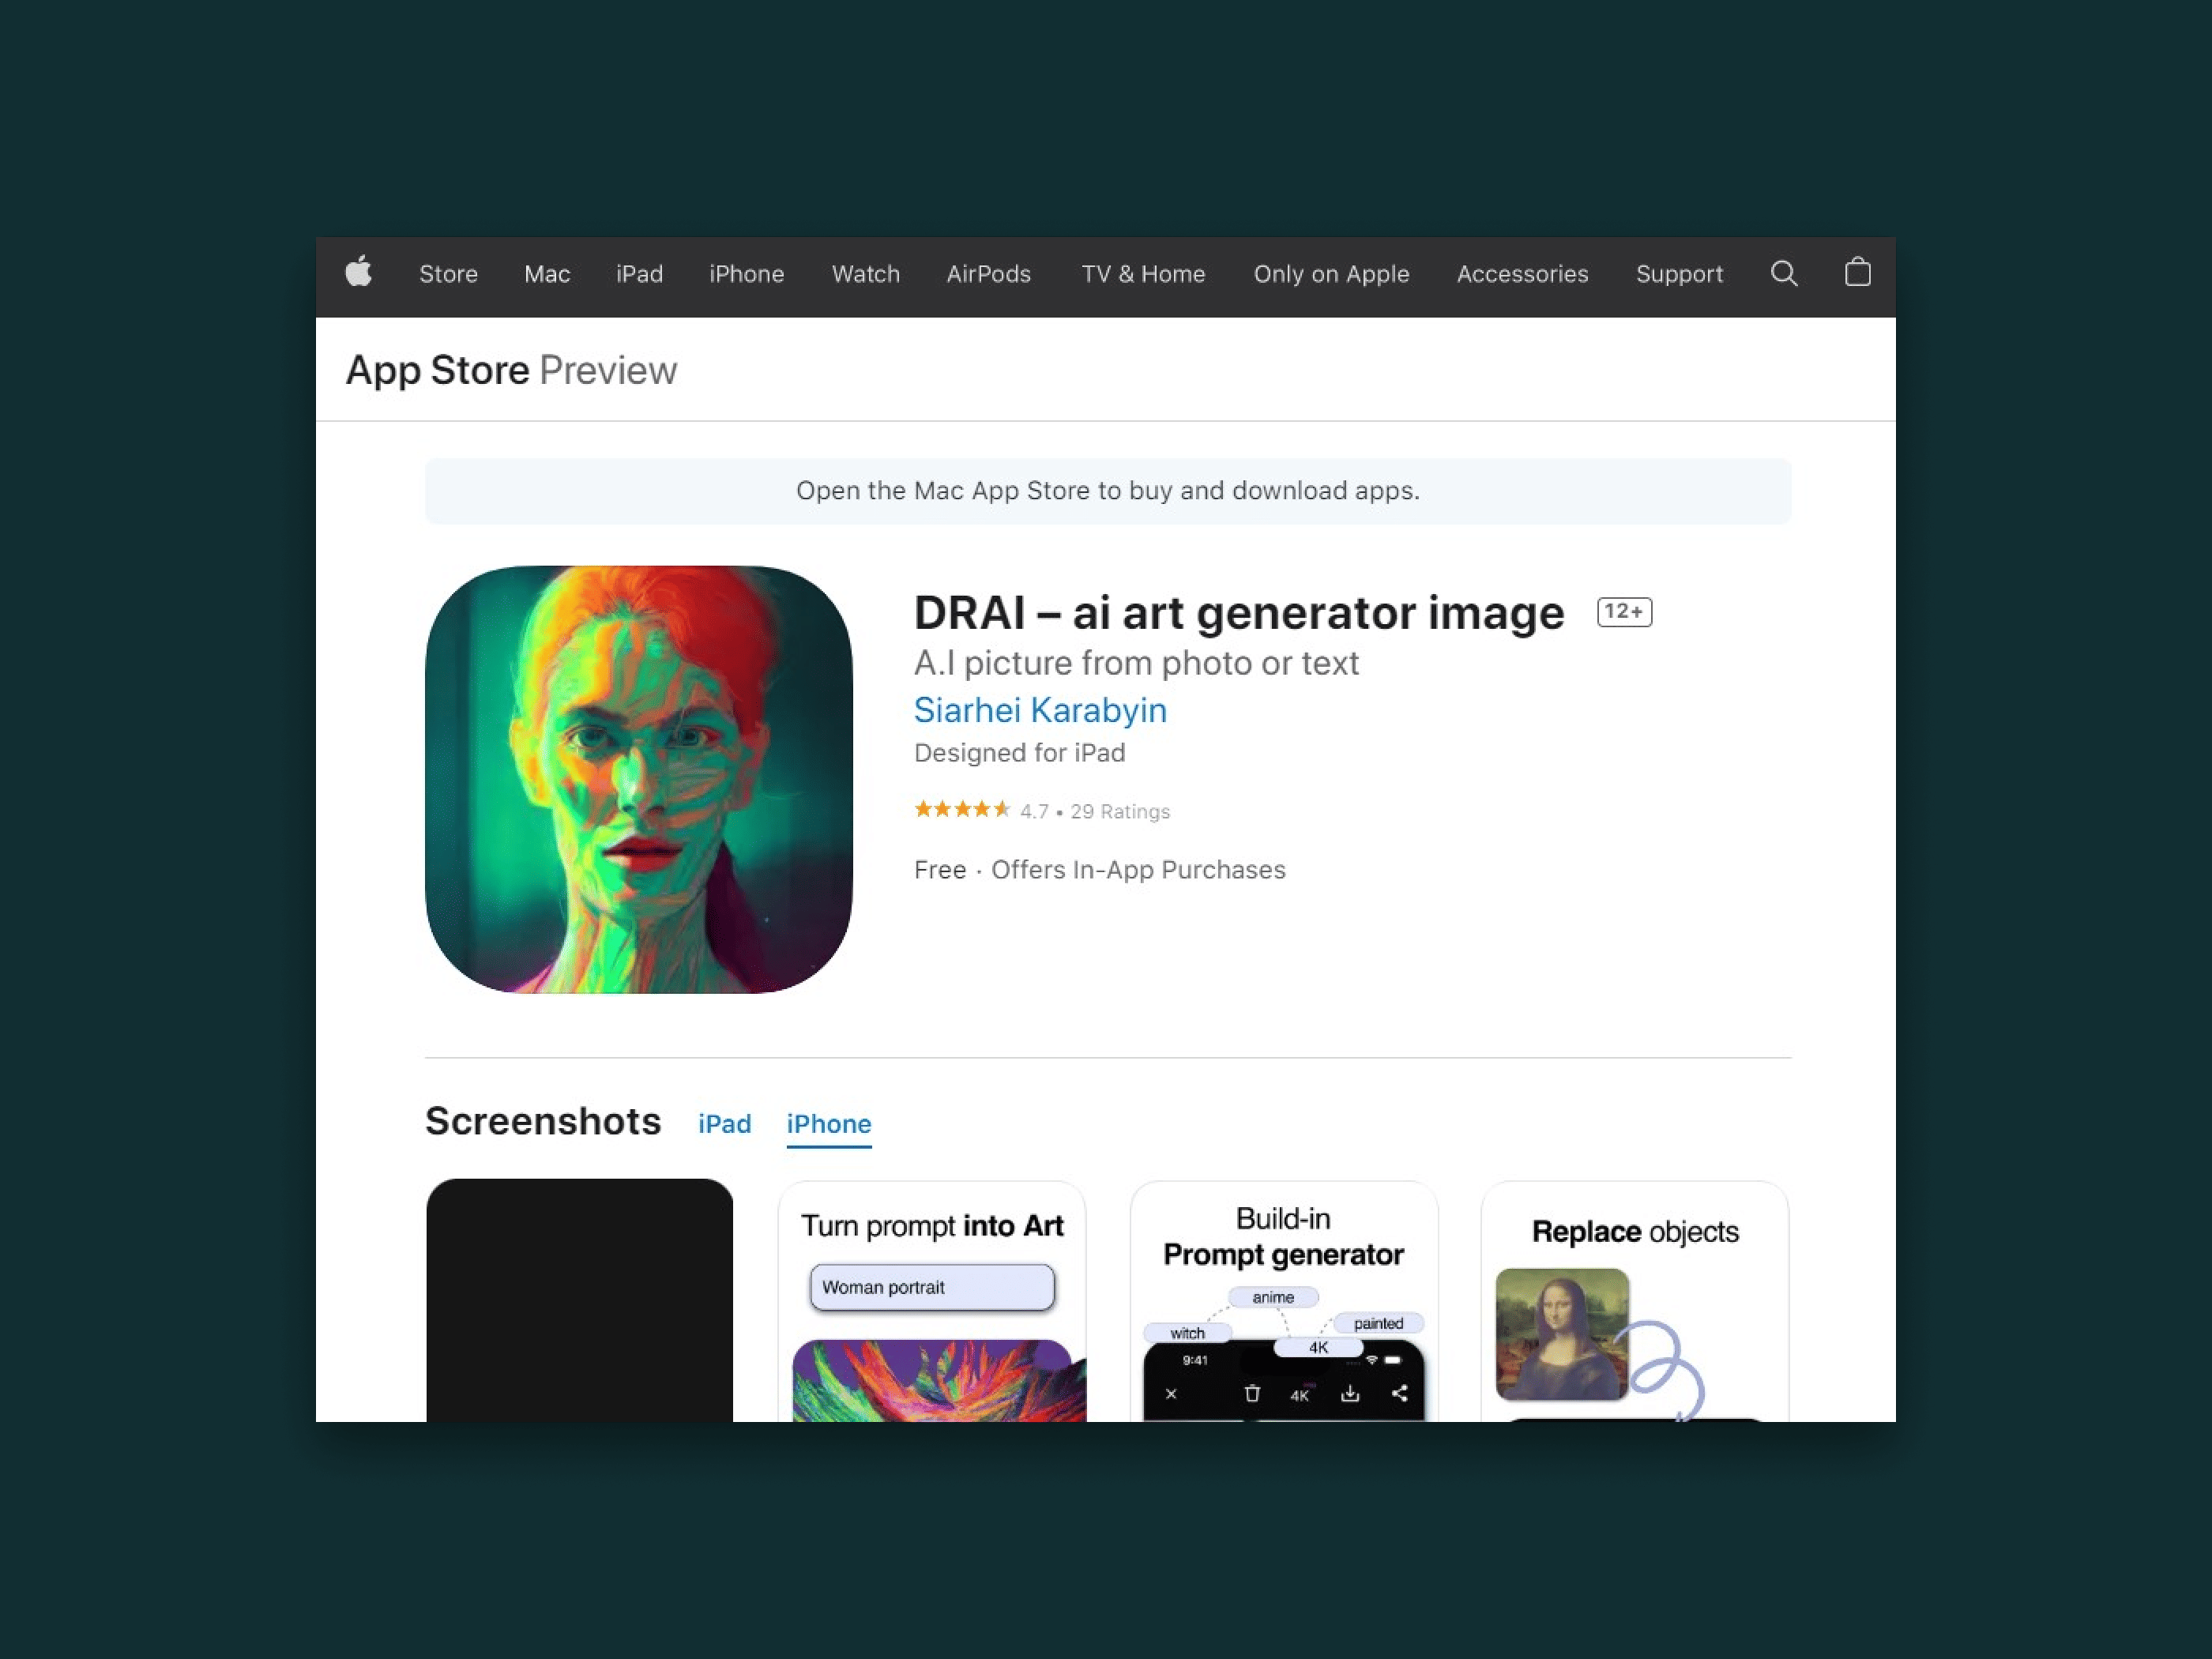The image size is (2212, 1659).
Task: Open the Accessories navigation link
Action: tap(1522, 274)
